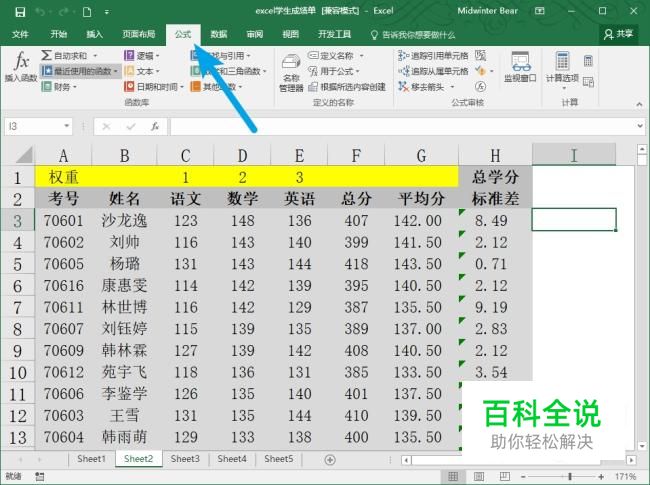This screenshot has height=485, width=650.
Task: Click the formula bar cancel X icon
Action: pyautogui.click(x=107, y=126)
